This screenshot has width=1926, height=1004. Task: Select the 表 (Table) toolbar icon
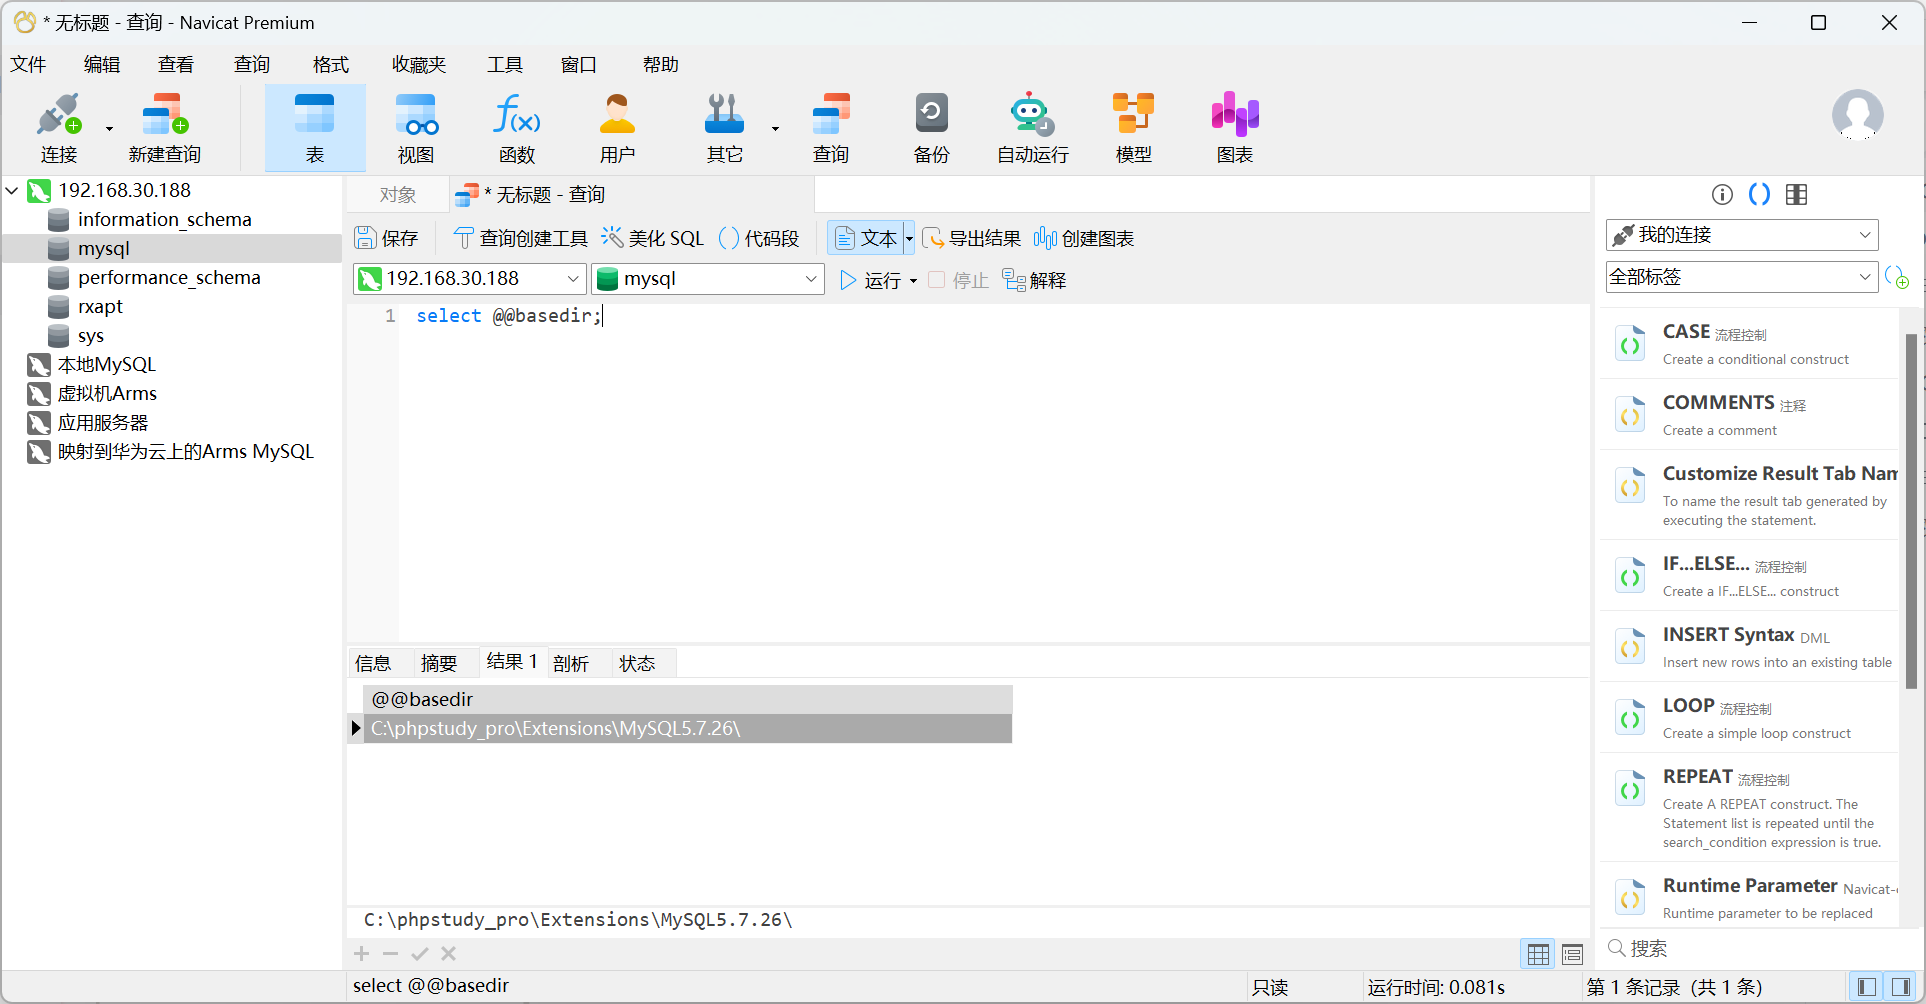315,127
